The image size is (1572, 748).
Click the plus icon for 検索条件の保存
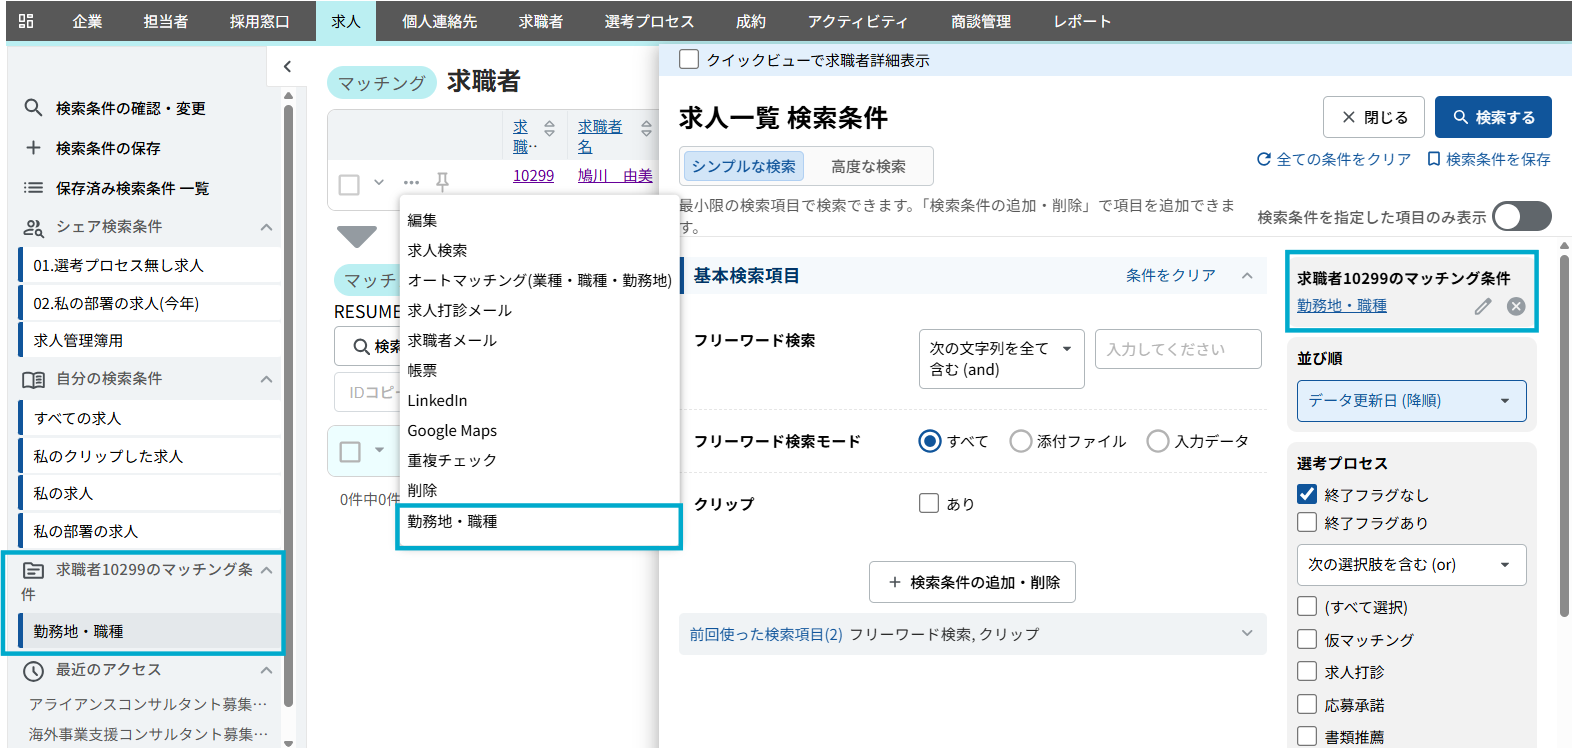pyautogui.click(x=33, y=148)
